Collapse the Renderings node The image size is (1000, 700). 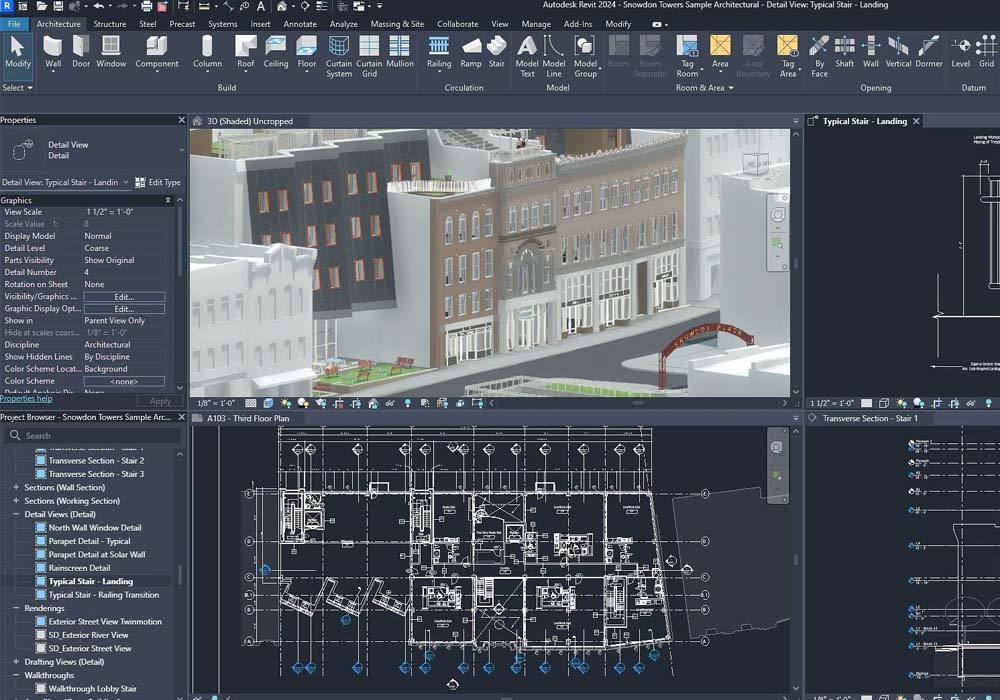tap(16, 608)
